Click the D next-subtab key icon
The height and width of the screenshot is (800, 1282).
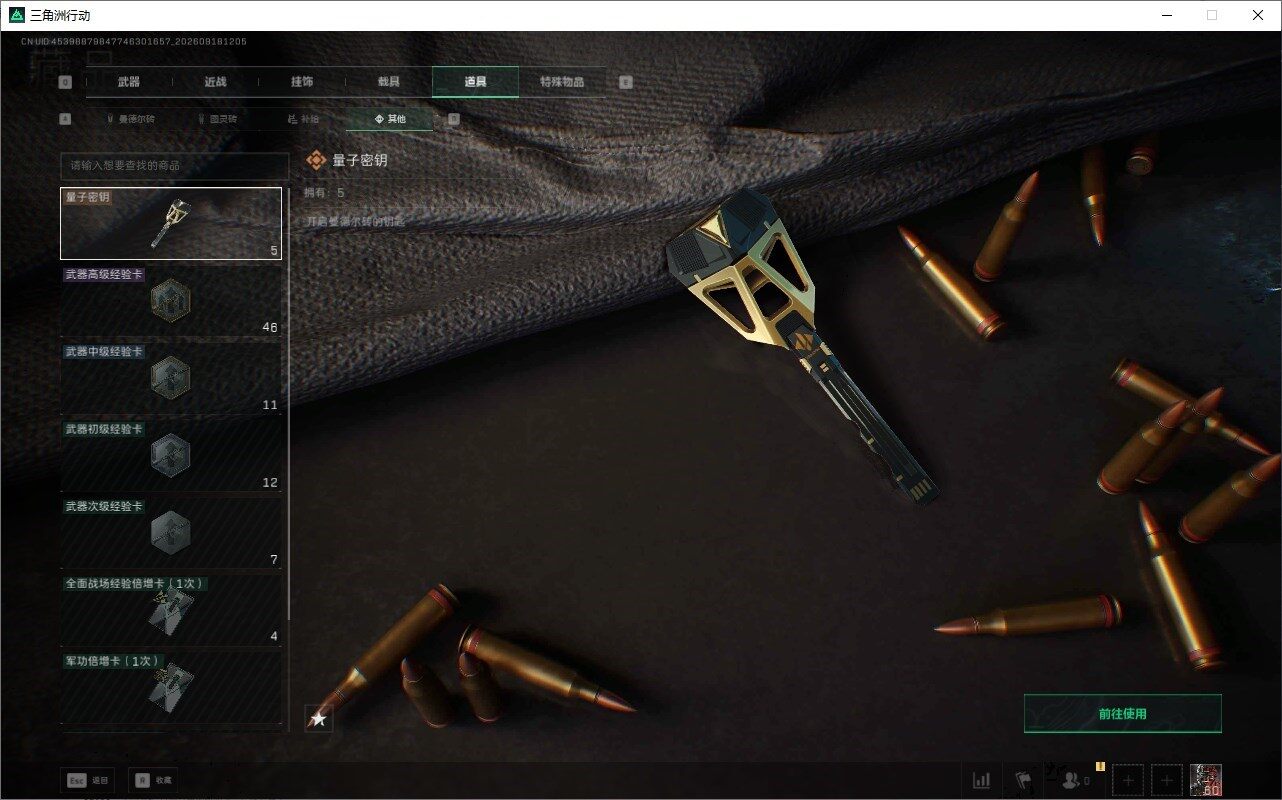pos(453,119)
